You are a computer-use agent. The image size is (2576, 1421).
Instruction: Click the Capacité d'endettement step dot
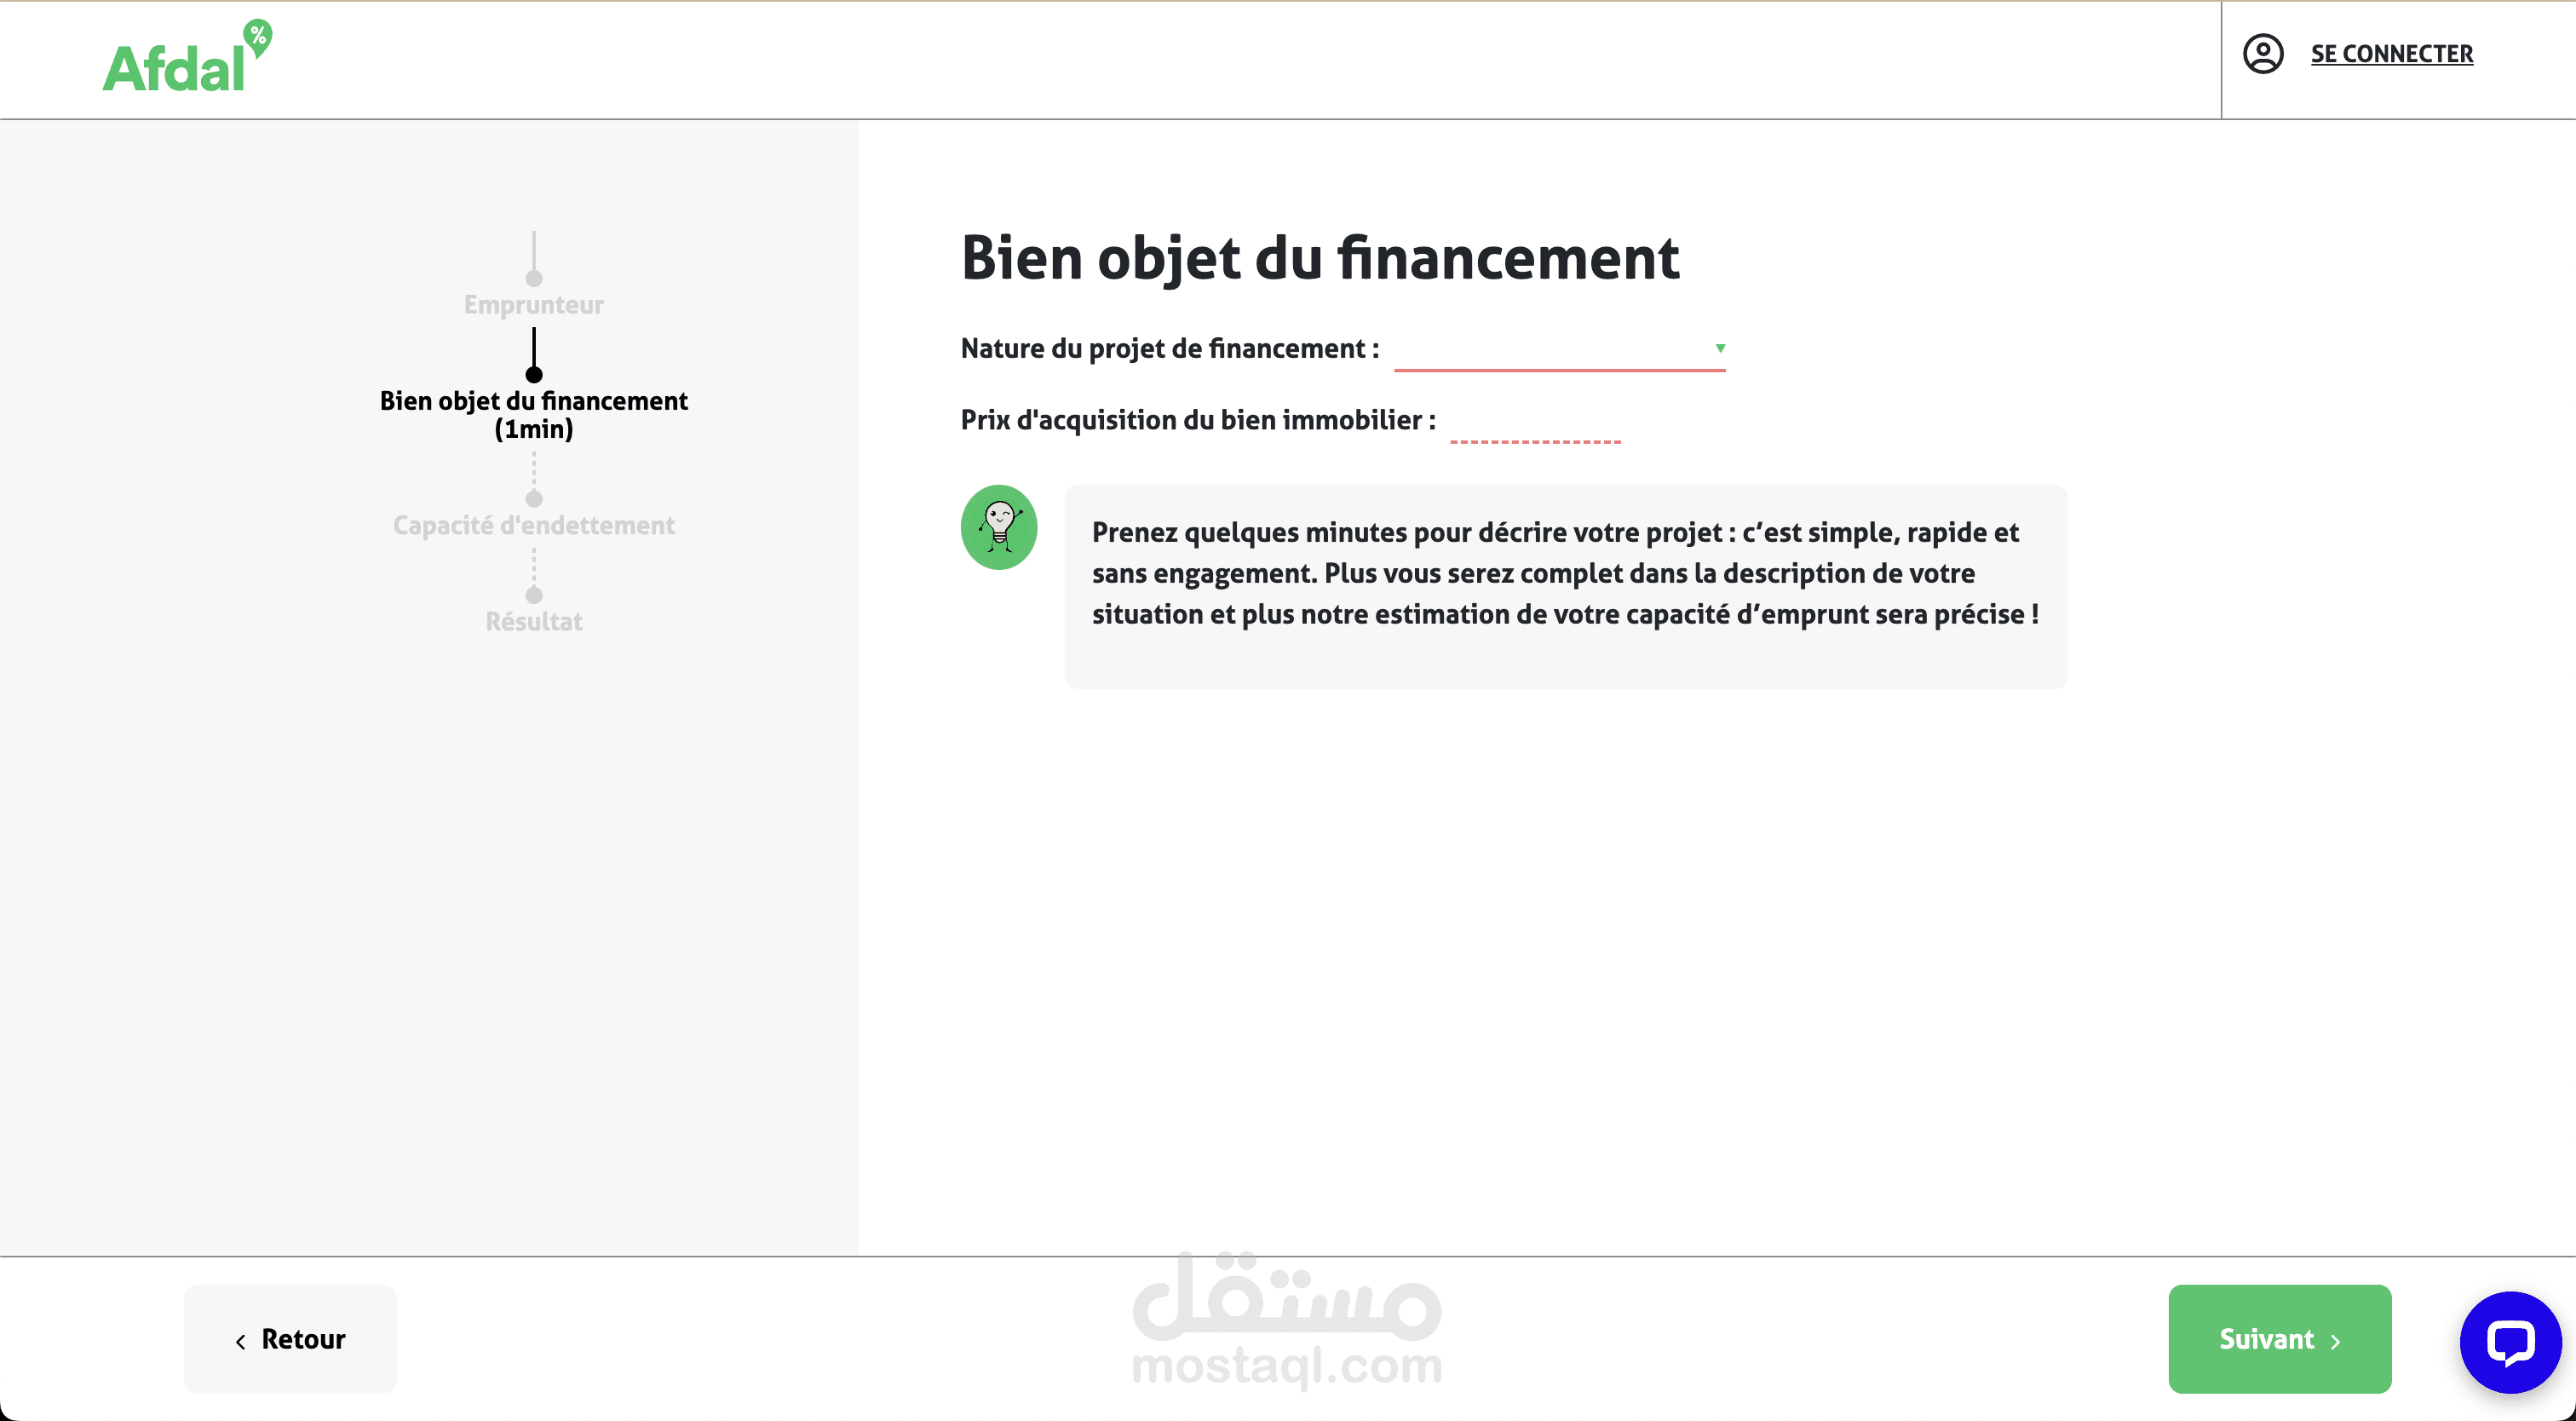[x=534, y=499]
